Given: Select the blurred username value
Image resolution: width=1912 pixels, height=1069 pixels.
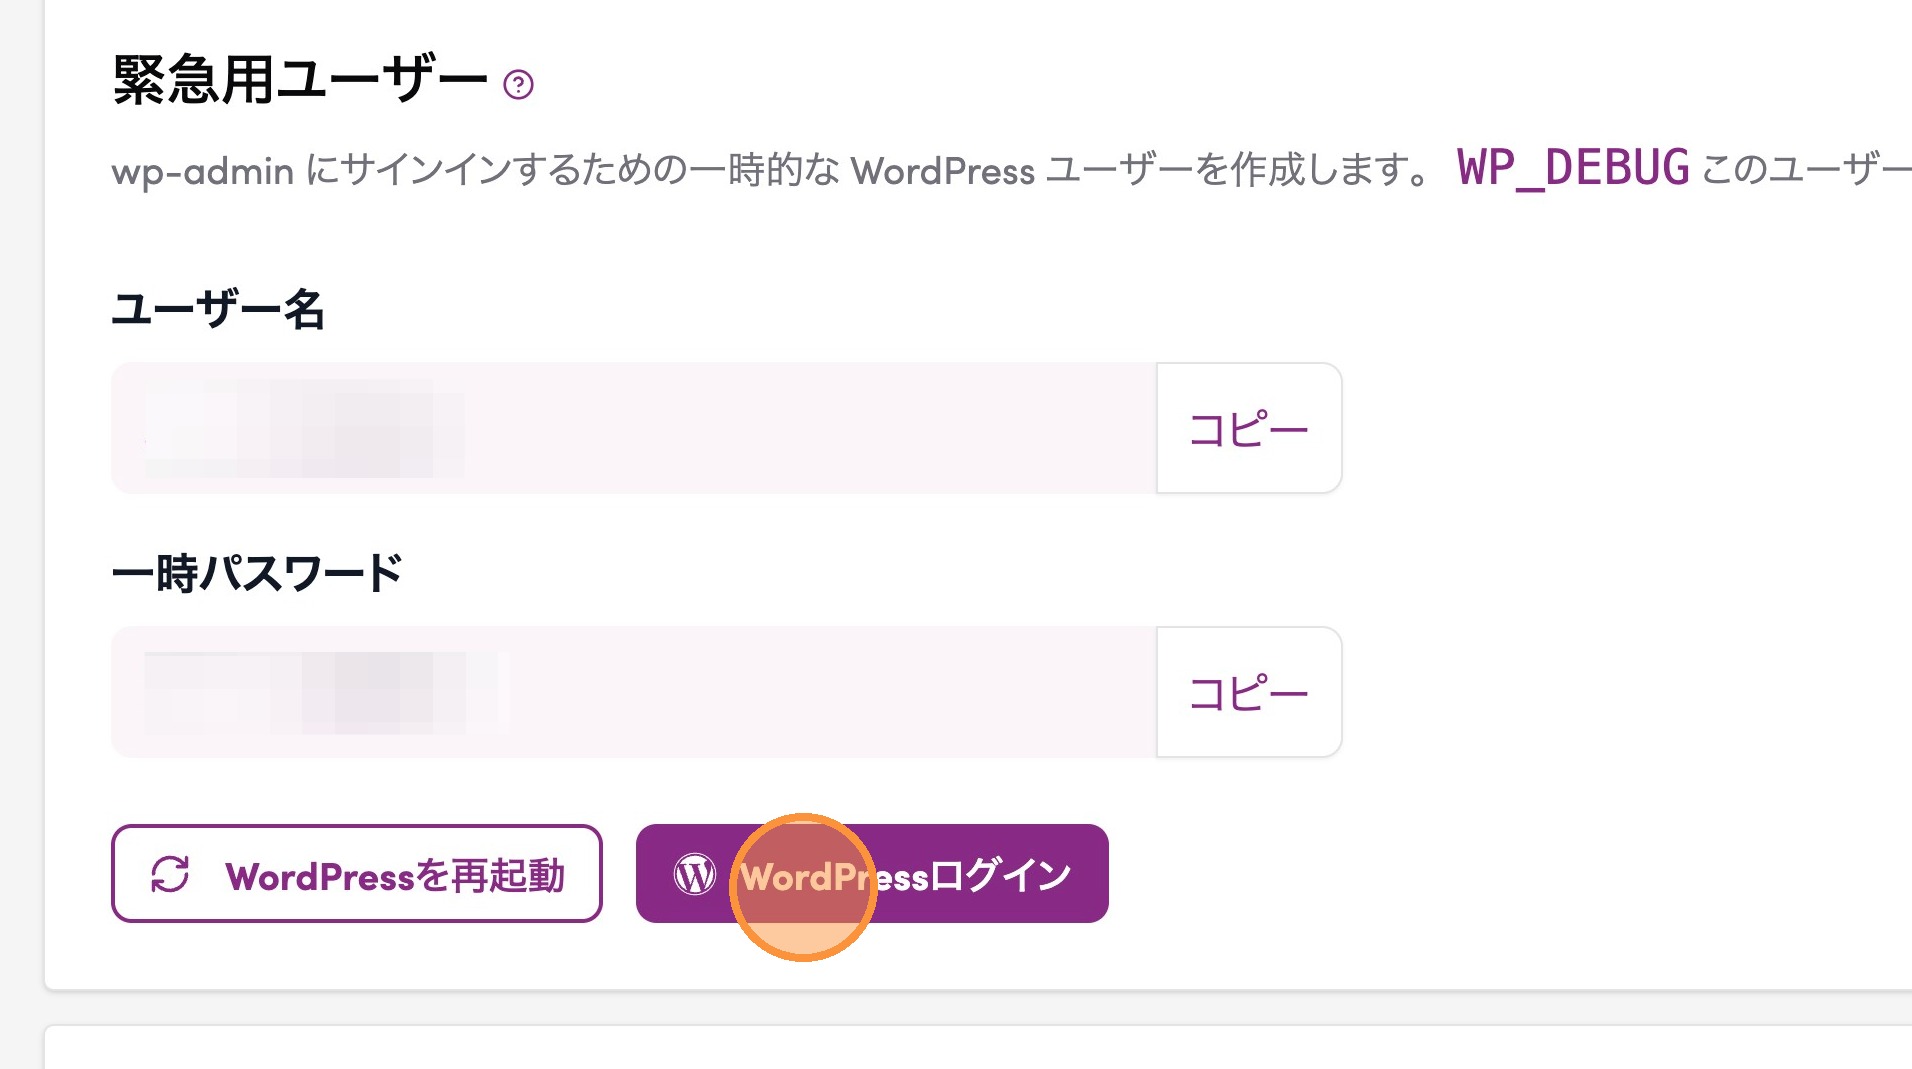Looking at the screenshot, I should (x=304, y=429).
